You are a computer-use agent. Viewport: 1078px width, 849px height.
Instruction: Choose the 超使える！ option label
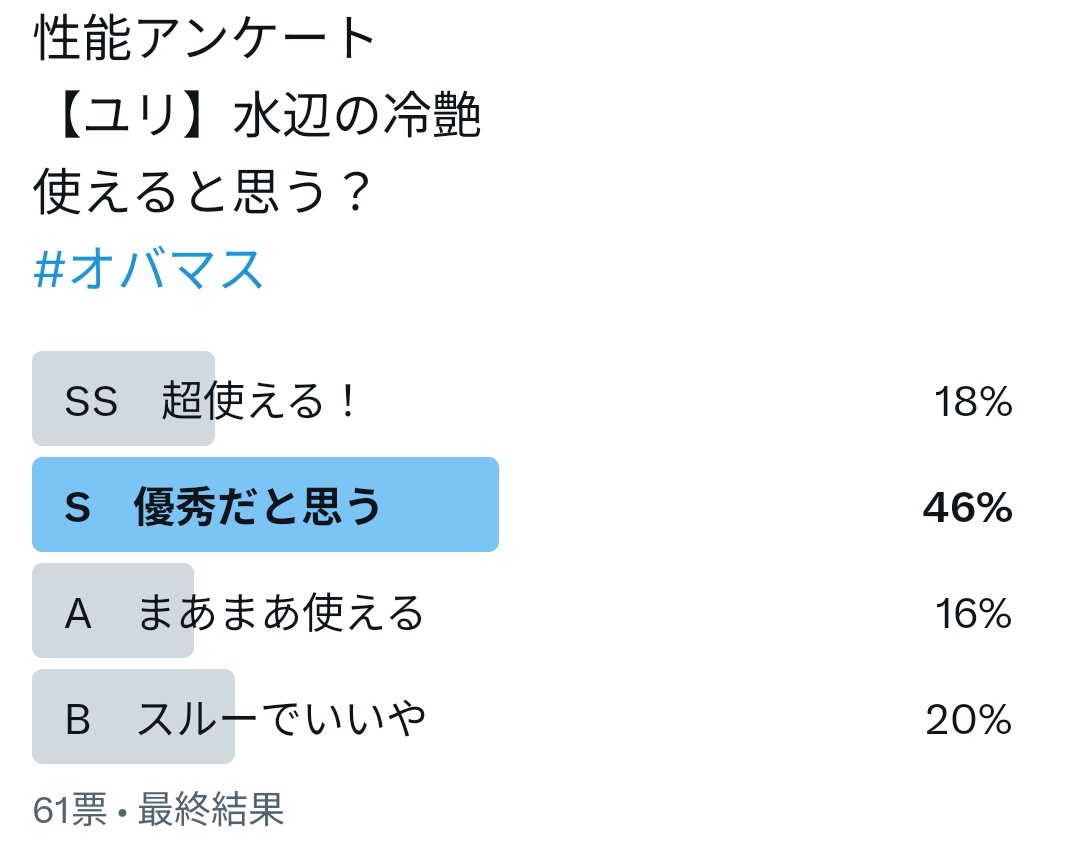(x=260, y=400)
